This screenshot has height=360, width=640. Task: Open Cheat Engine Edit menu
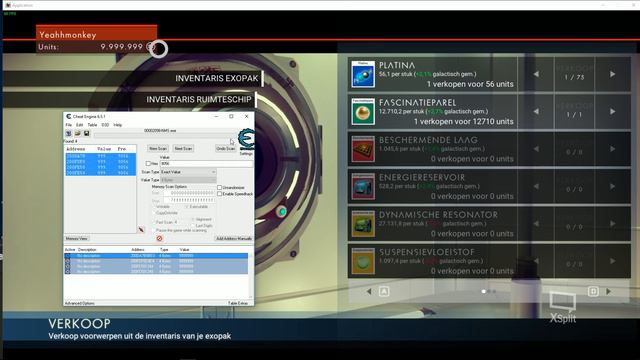(80, 125)
